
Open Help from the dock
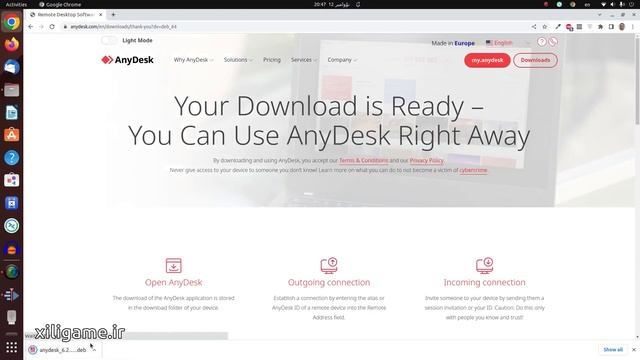[x=11, y=158]
